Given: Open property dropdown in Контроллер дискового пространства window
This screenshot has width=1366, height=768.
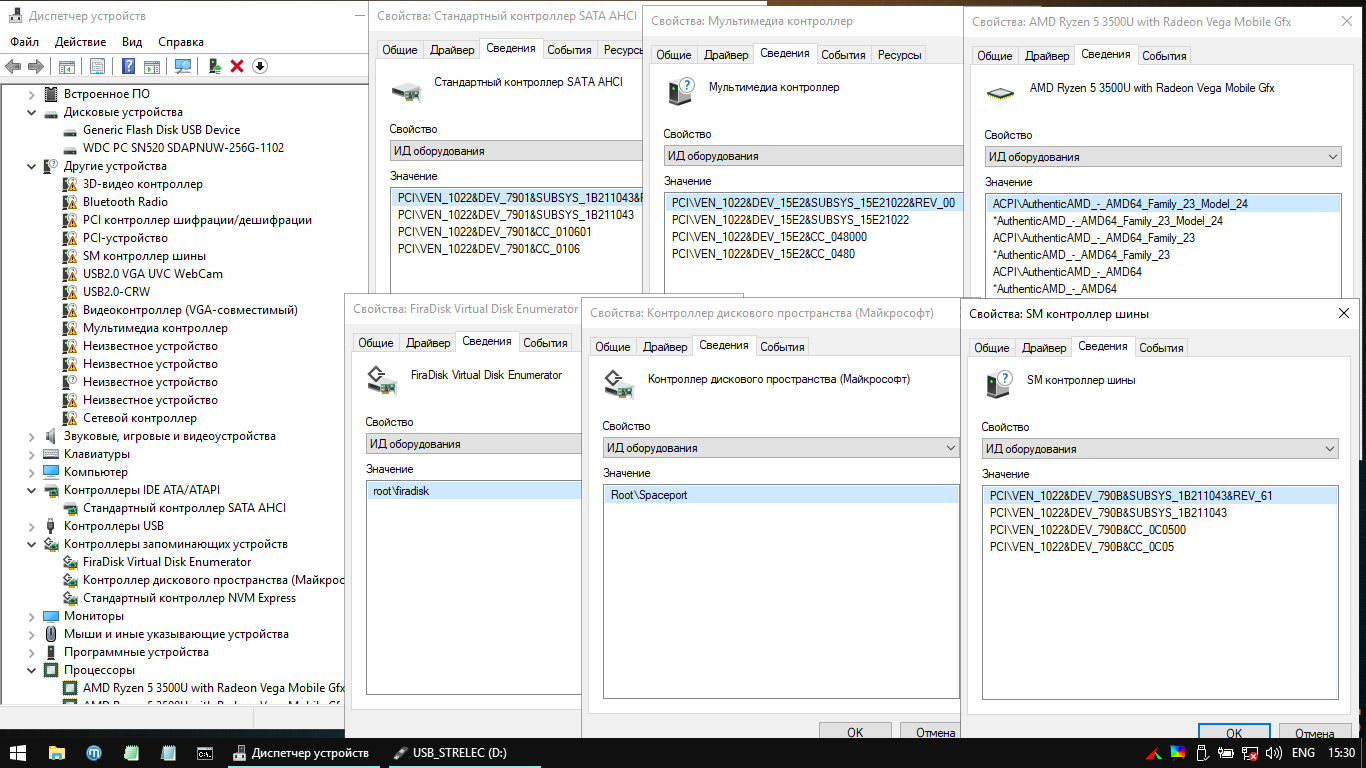Looking at the screenshot, I should (950, 448).
